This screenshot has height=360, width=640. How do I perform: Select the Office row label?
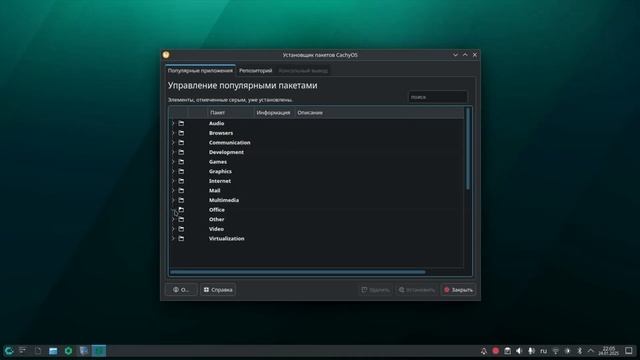[x=217, y=210]
